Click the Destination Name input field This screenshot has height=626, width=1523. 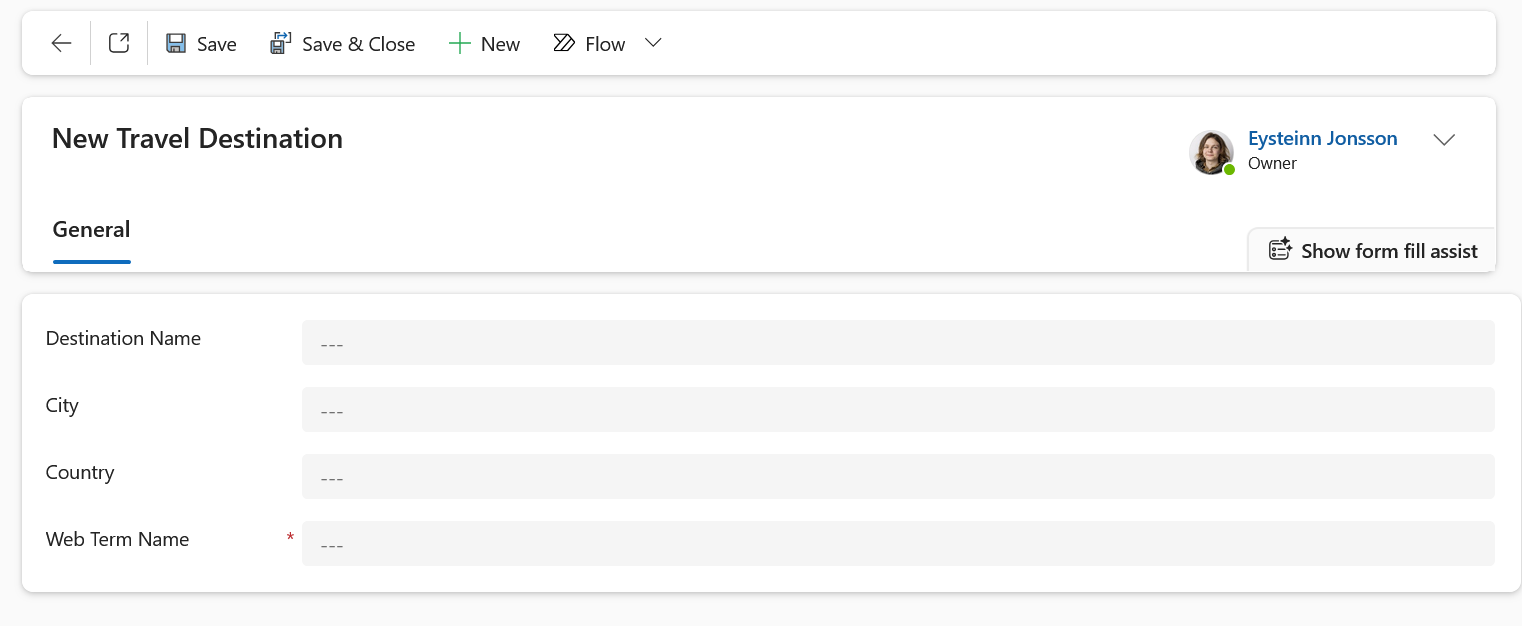click(898, 343)
